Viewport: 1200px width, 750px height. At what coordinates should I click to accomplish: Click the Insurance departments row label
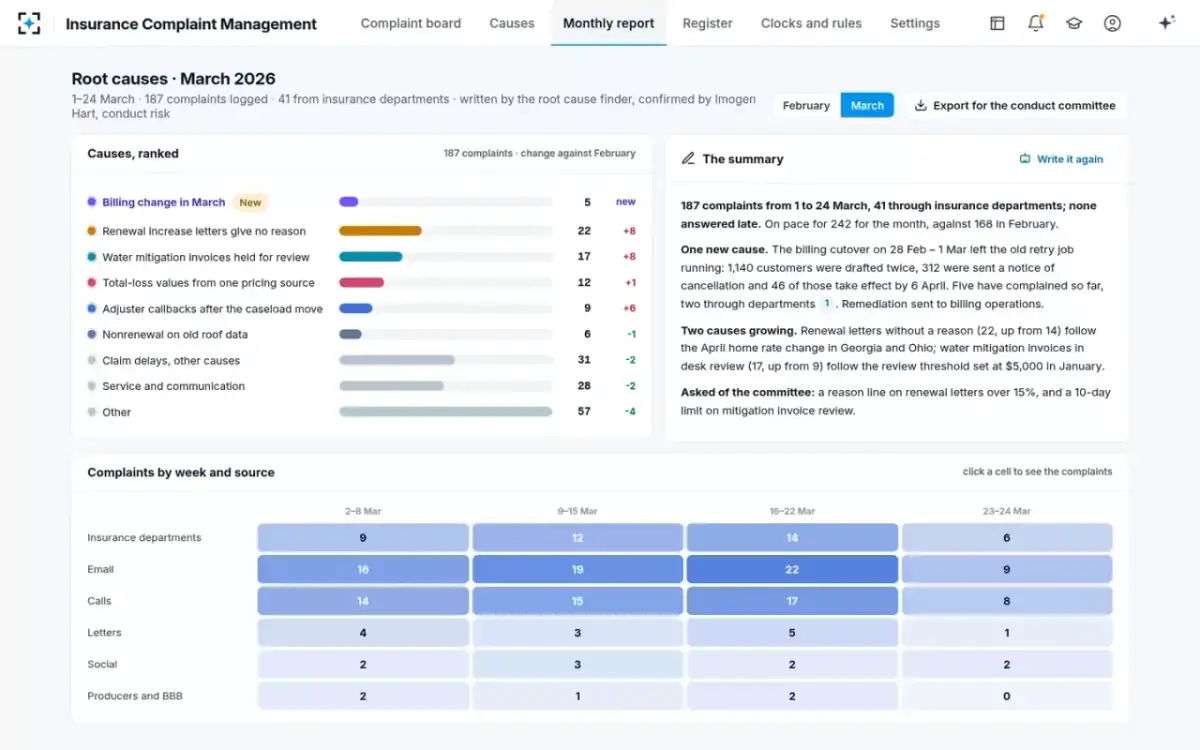pyautogui.click(x=144, y=538)
